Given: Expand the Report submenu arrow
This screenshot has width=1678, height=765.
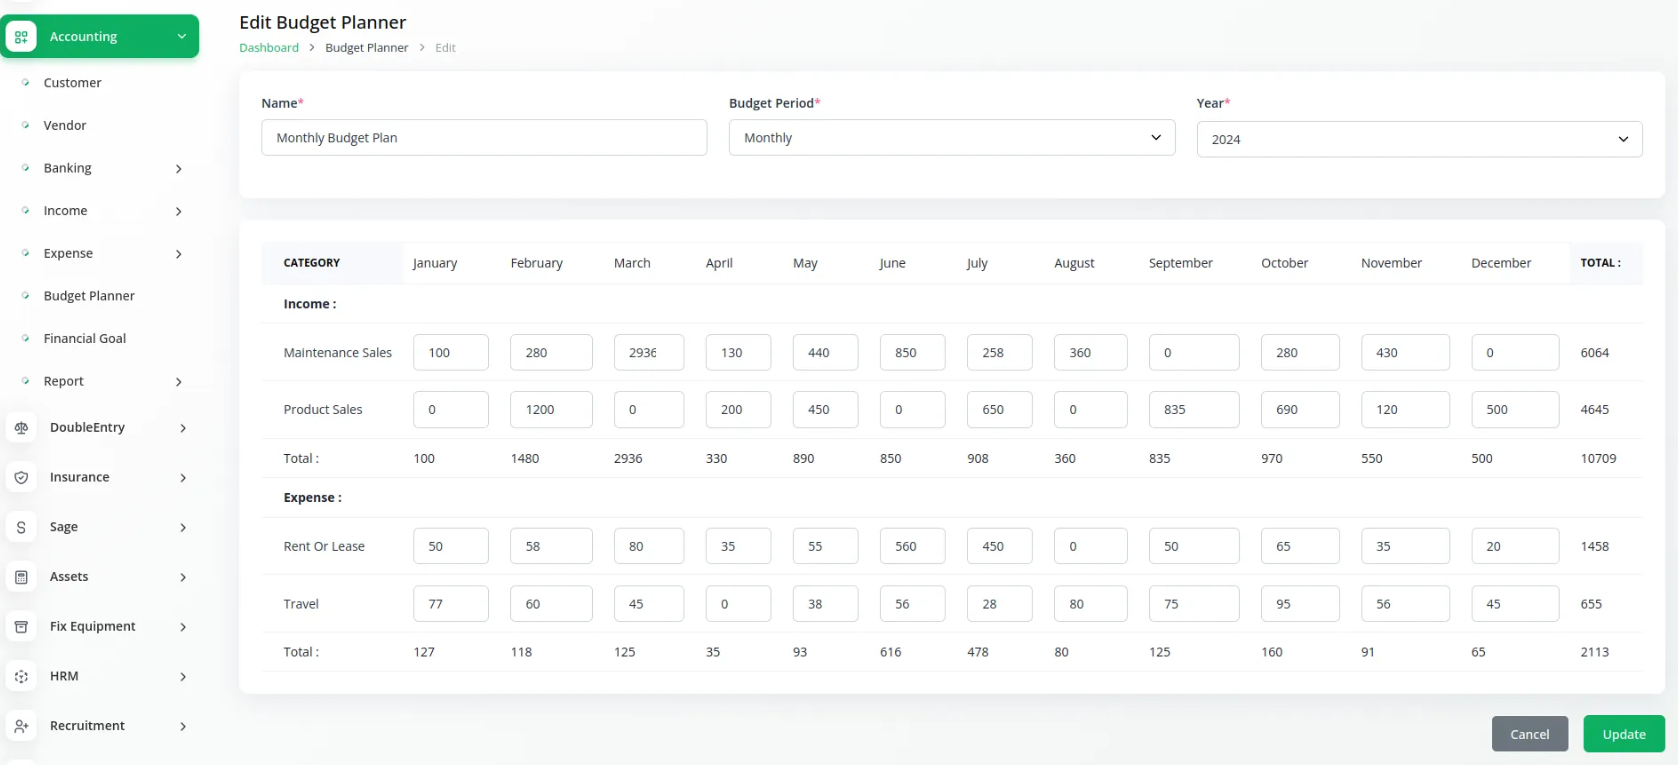Looking at the screenshot, I should [x=179, y=382].
